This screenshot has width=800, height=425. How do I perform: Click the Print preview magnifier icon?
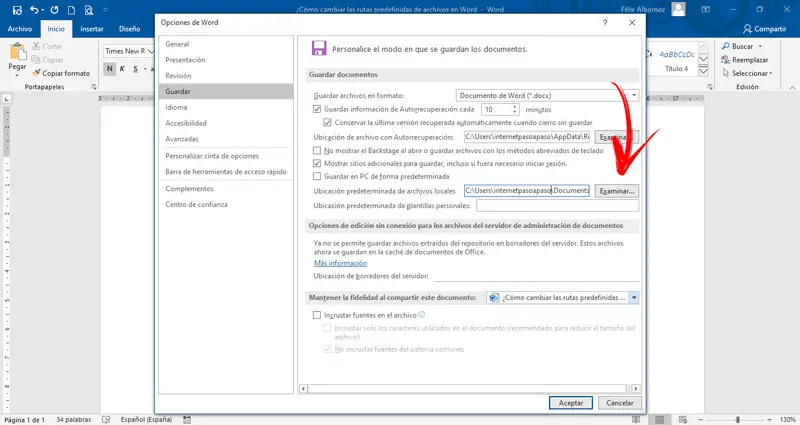coord(89,10)
